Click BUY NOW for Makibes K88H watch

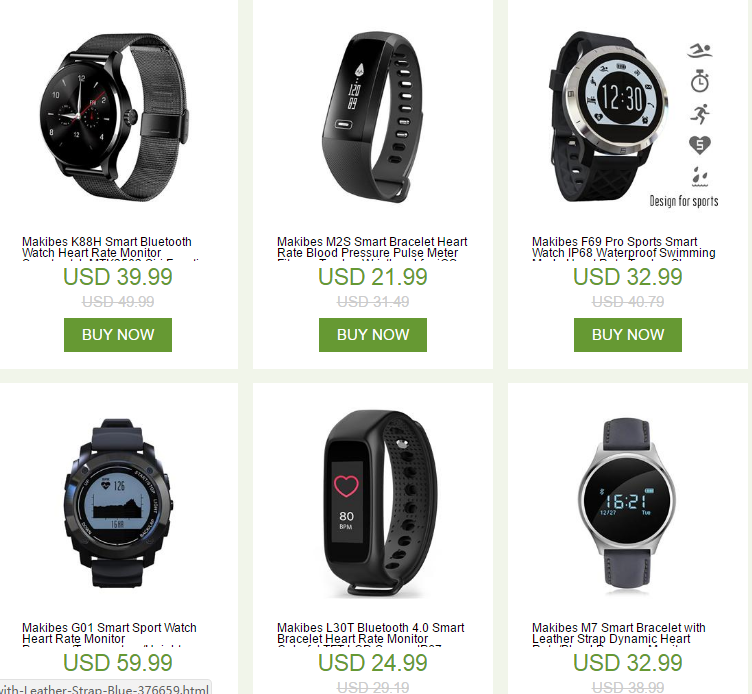pos(118,335)
